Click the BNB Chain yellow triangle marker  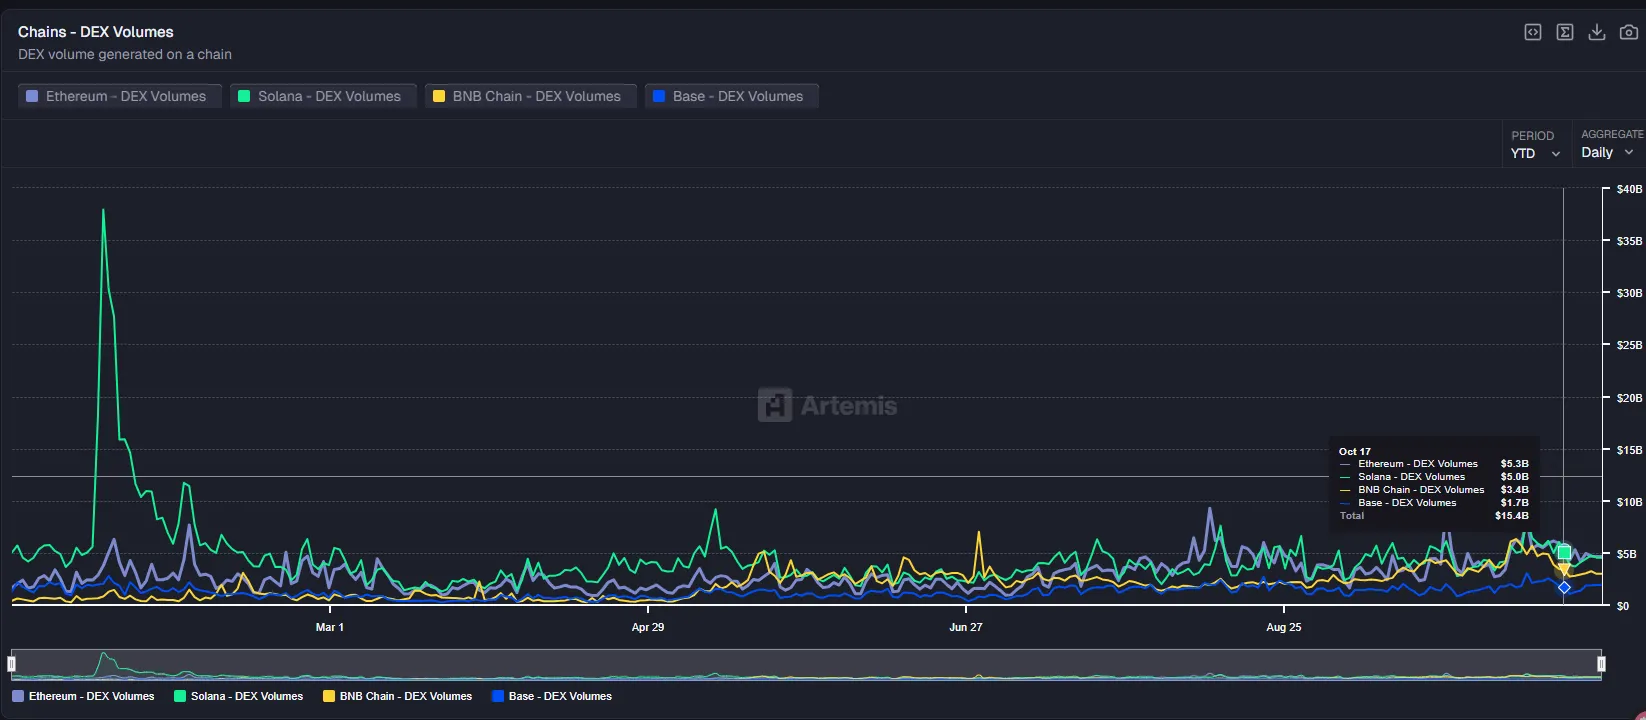click(x=1564, y=569)
